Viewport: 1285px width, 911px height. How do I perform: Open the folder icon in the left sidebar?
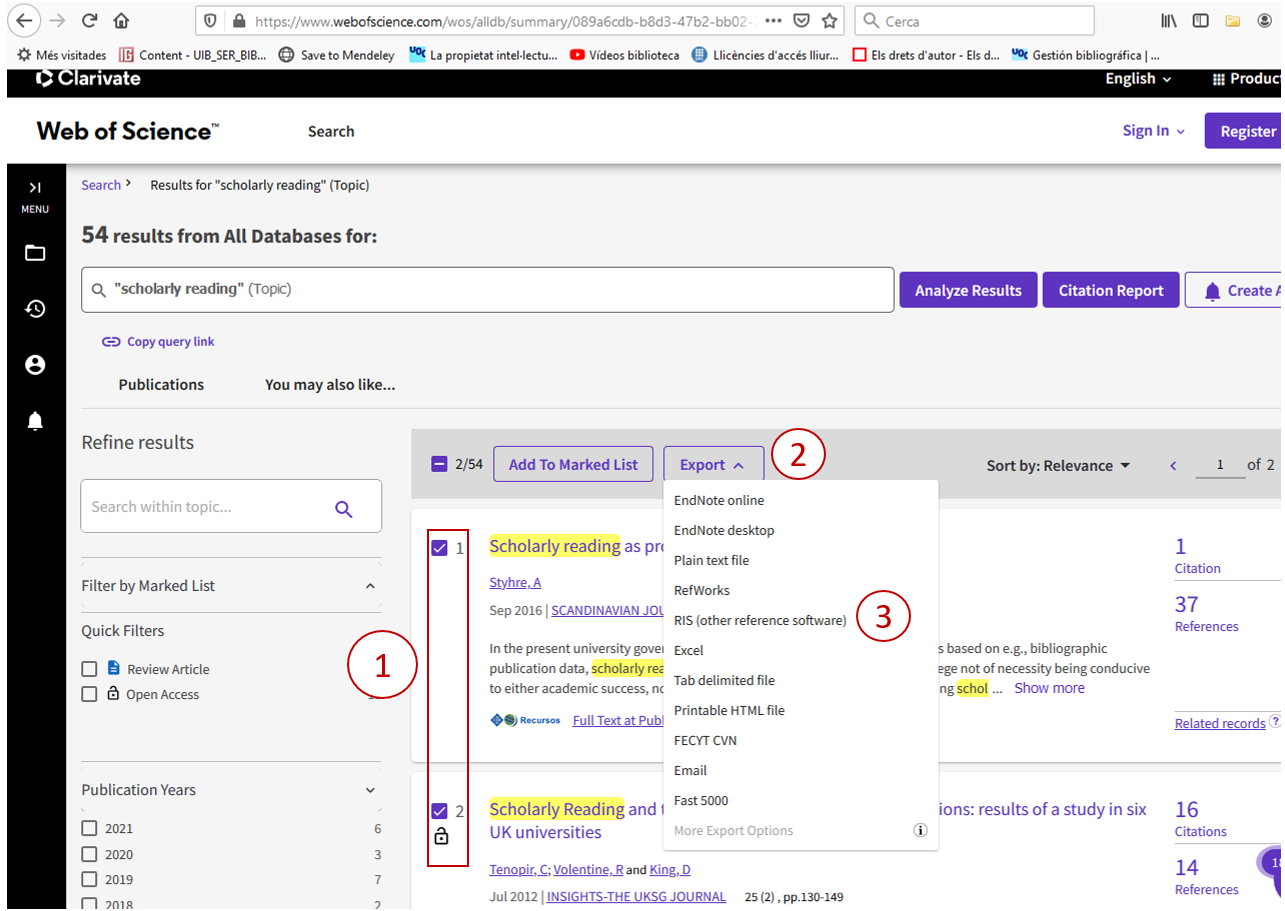[x=35, y=253]
